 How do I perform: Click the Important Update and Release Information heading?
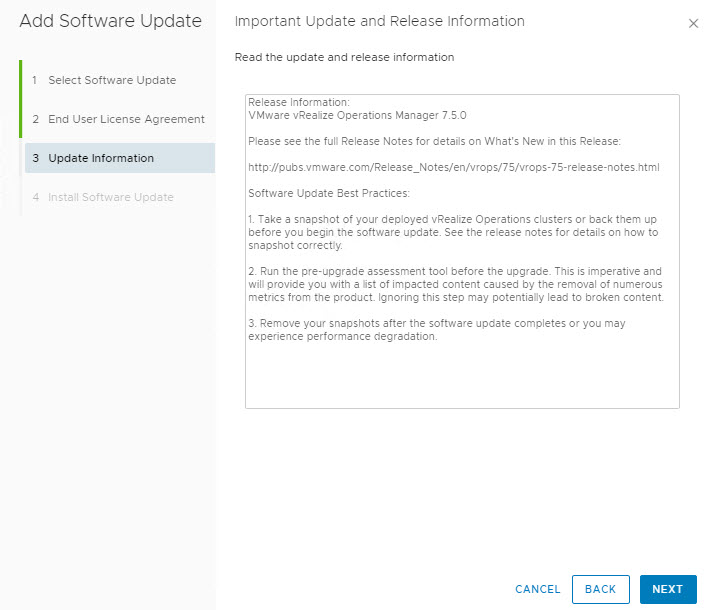coord(379,21)
